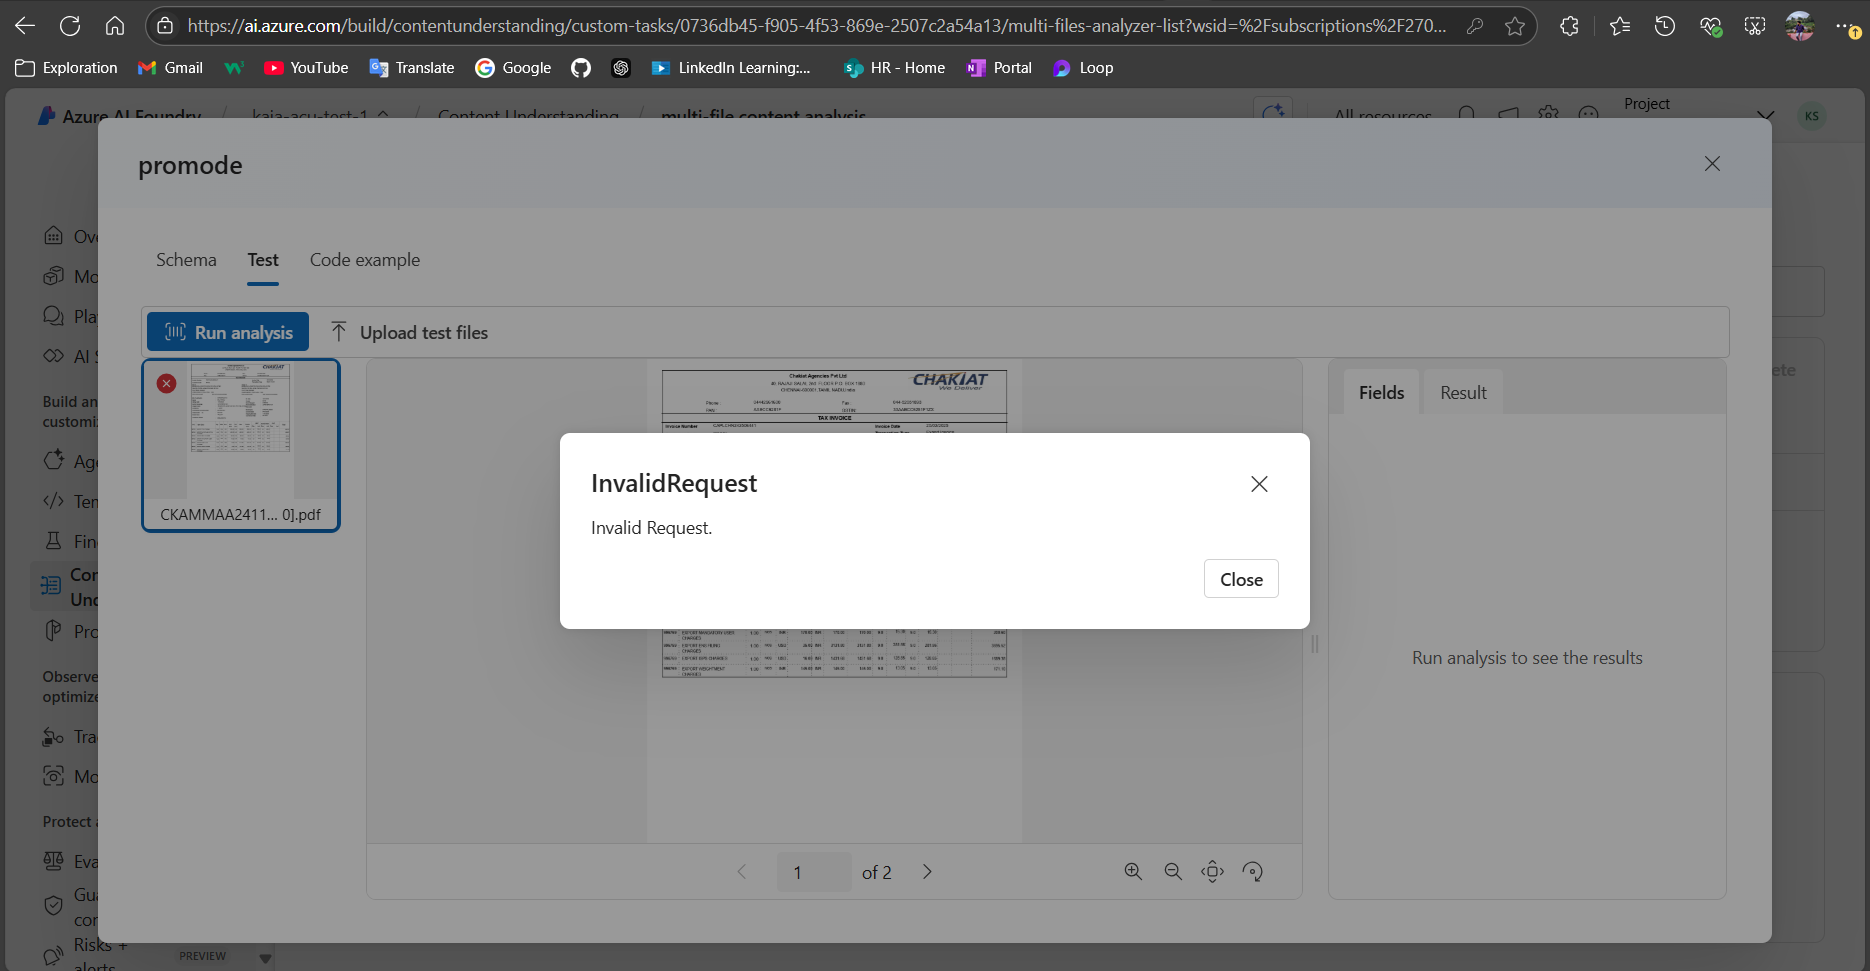Open Gmail bookmark
This screenshot has height=971, width=1870.
[170, 68]
